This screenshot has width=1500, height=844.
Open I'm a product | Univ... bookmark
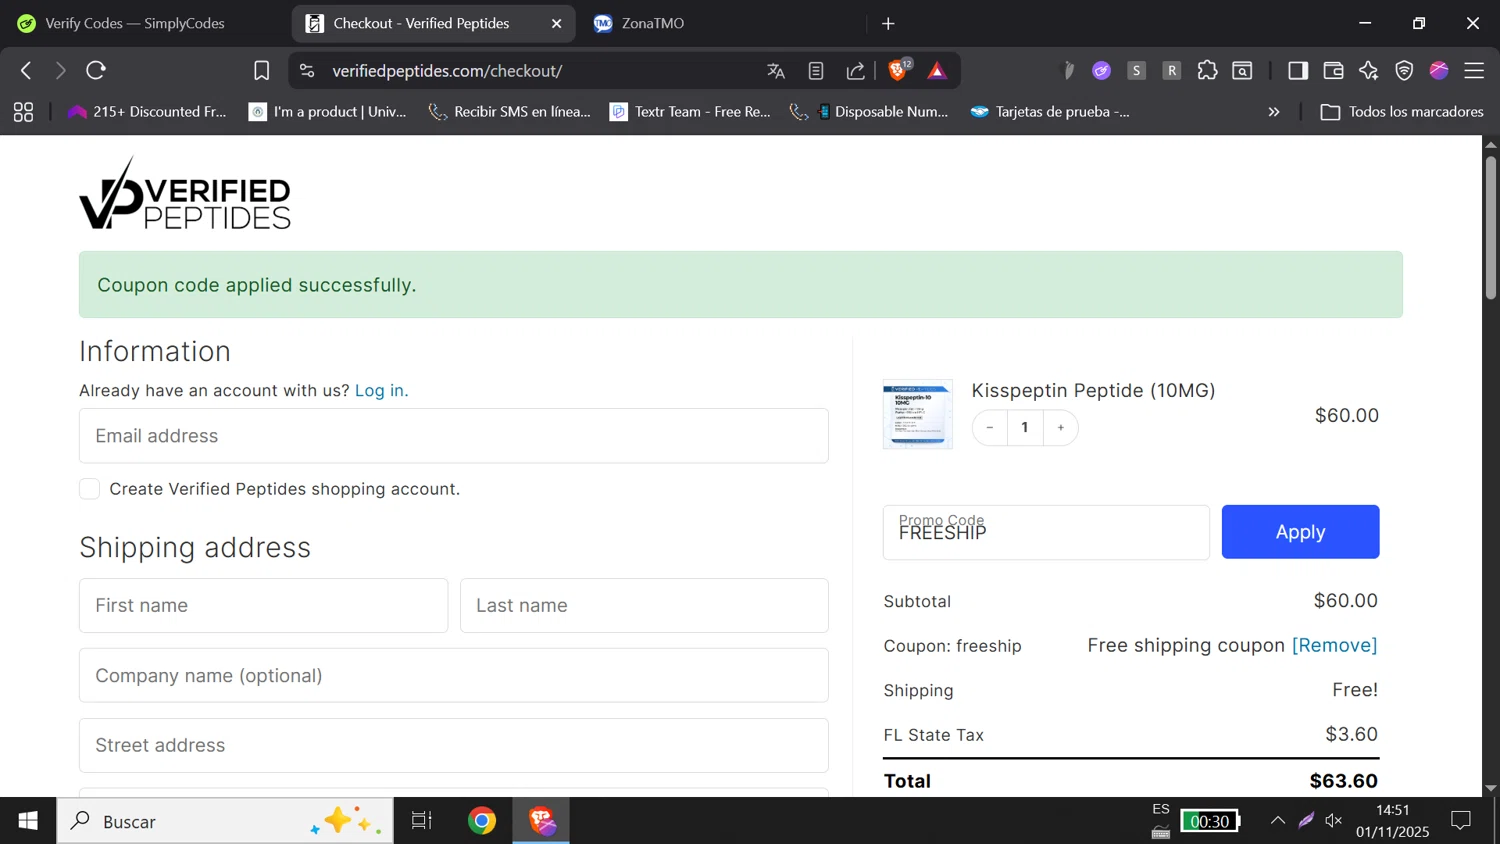click(328, 112)
